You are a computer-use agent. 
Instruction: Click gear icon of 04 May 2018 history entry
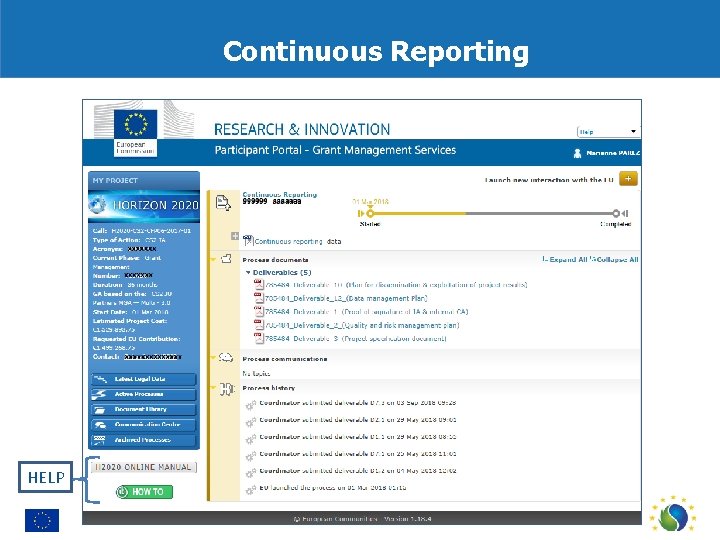pos(250,473)
